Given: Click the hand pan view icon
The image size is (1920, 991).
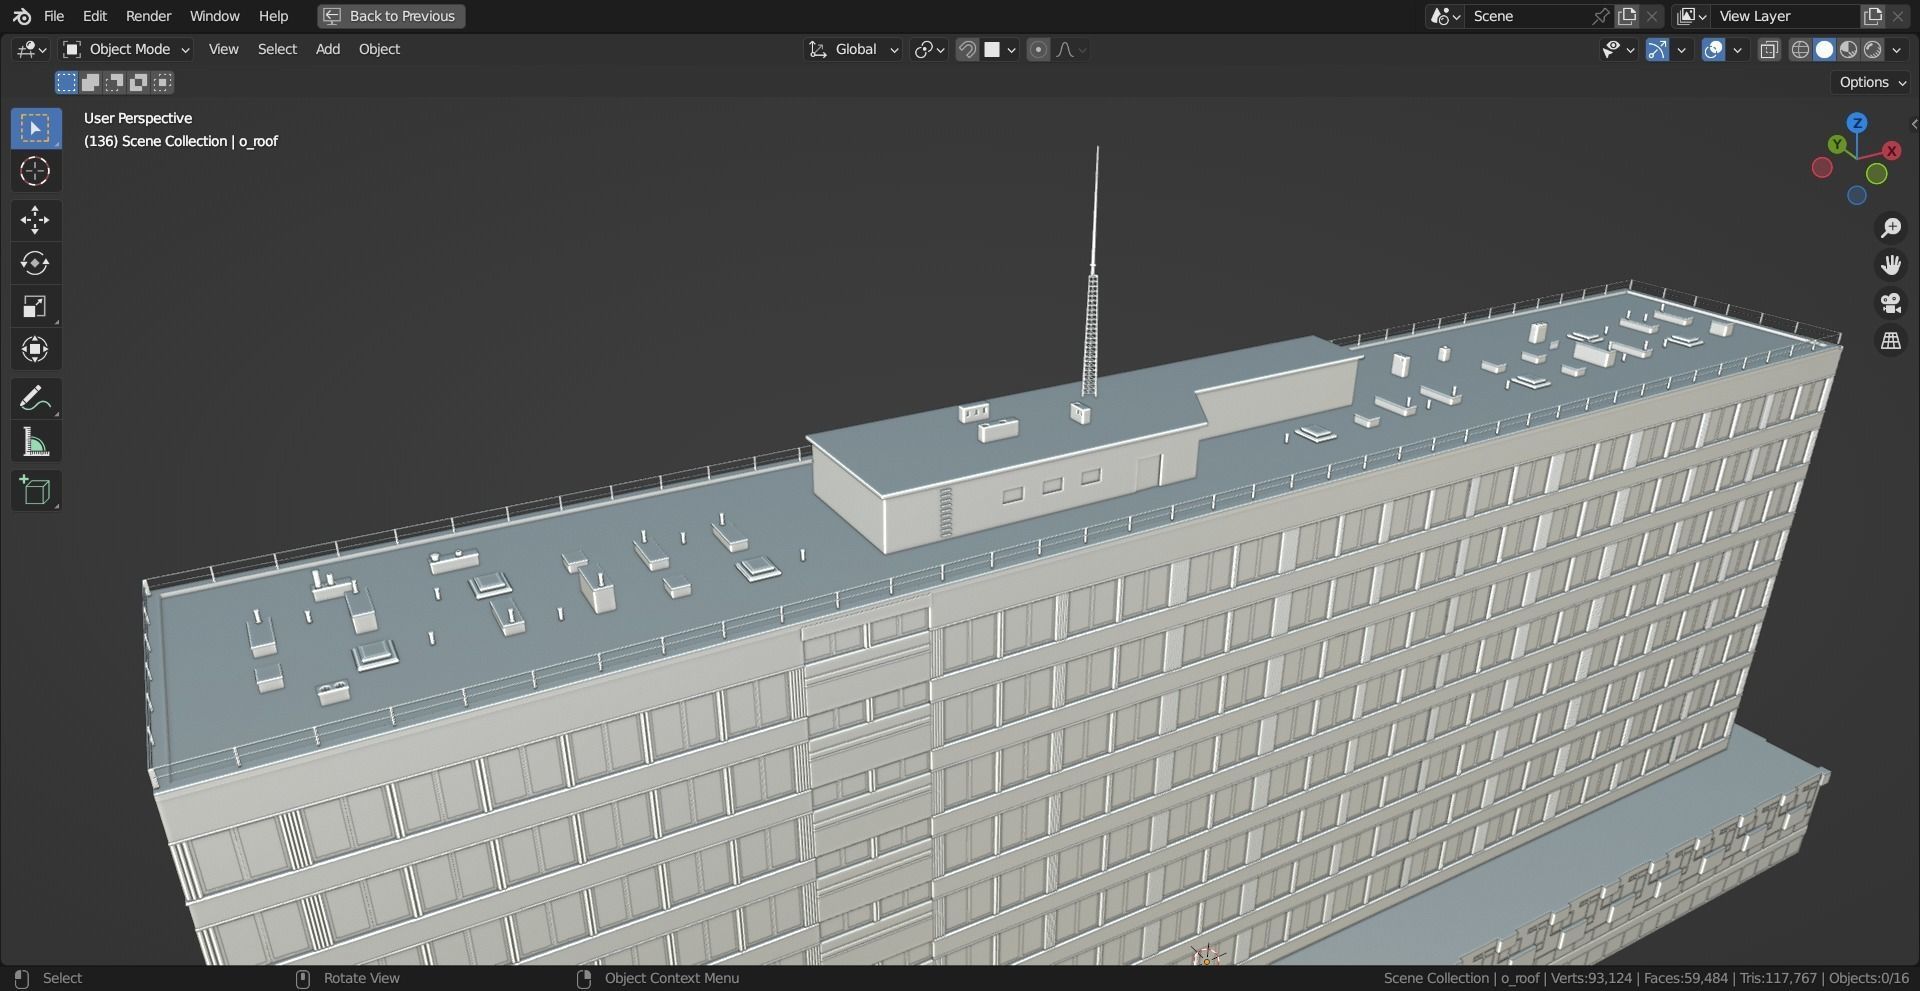Looking at the screenshot, I should pos(1891,265).
